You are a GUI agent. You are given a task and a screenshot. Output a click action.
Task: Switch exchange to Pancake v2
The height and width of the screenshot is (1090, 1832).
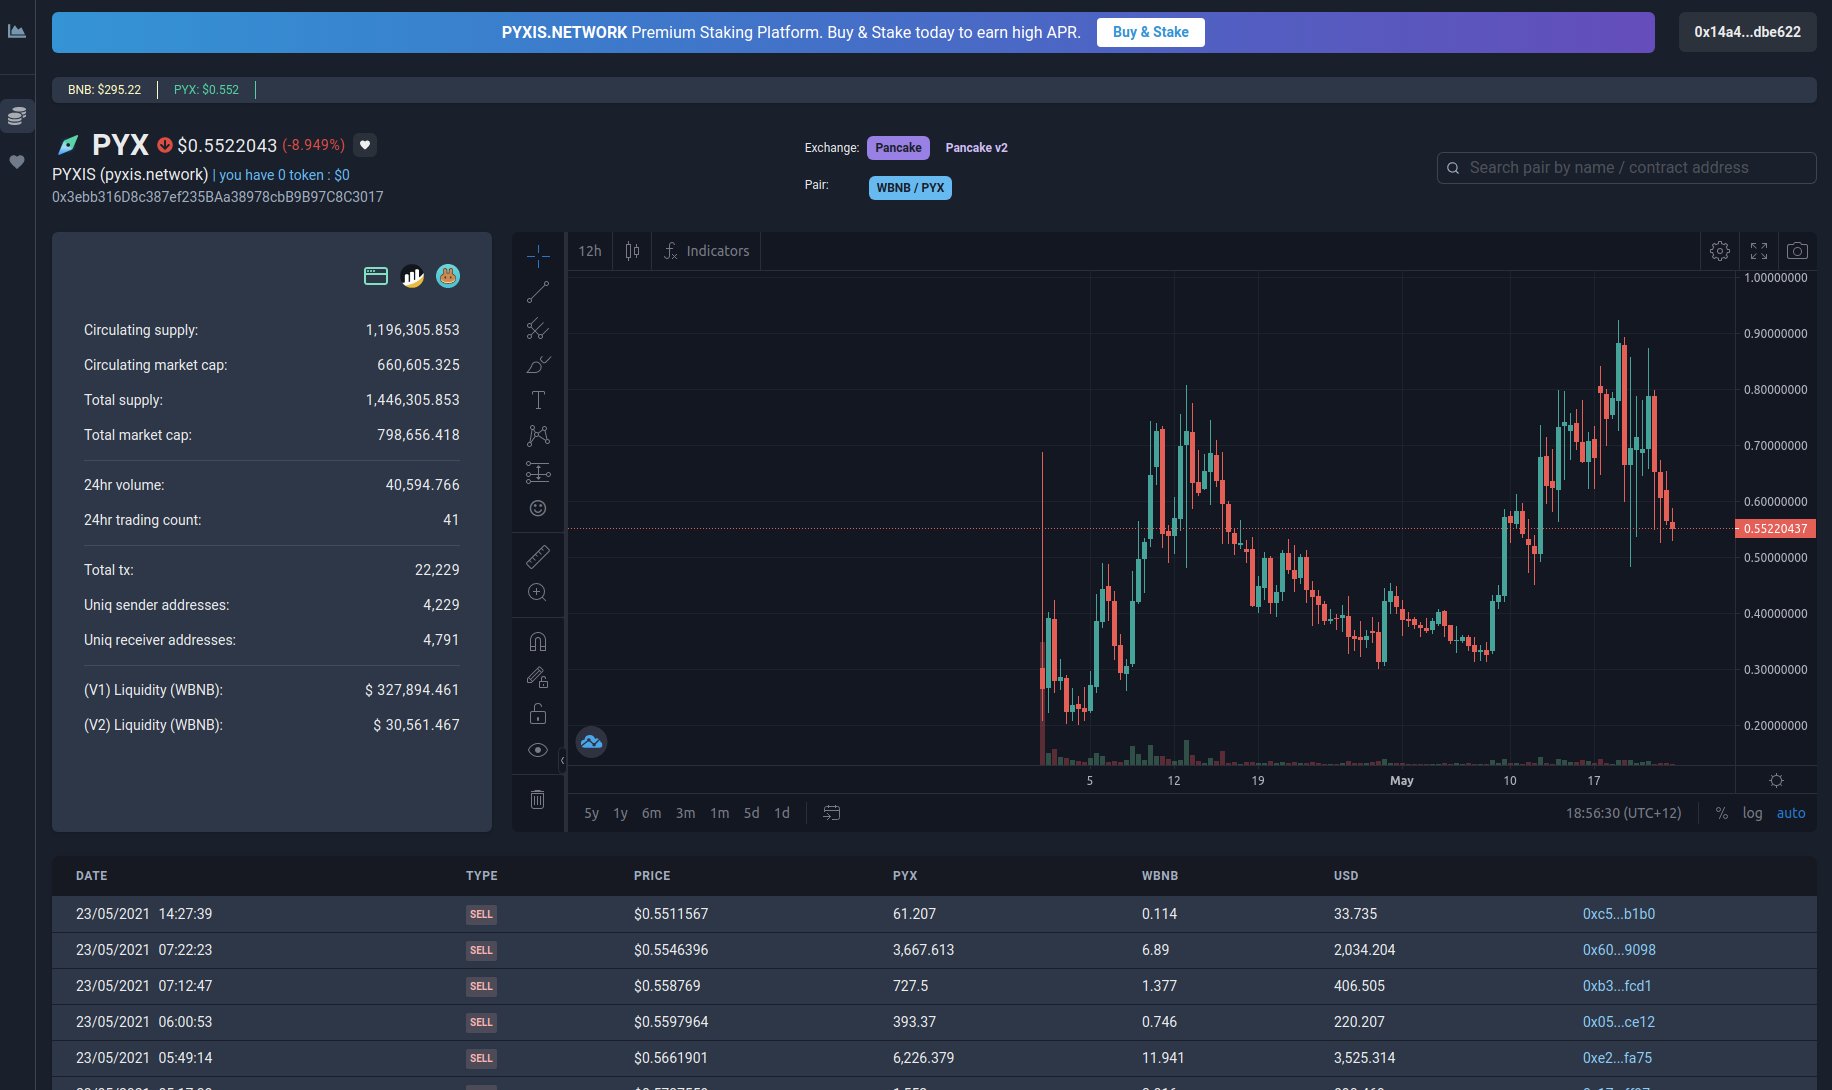click(976, 148)
